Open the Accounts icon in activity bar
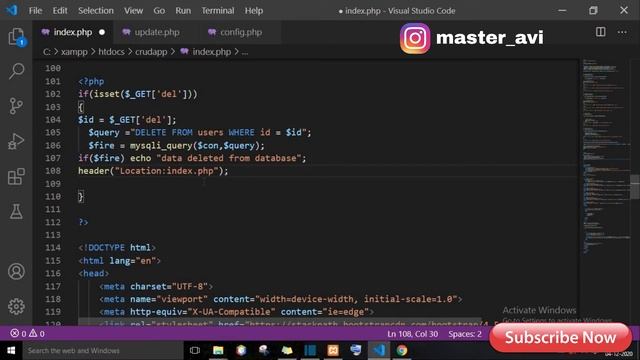The width and height of the screenshot is (640, 360). [16, 271]
